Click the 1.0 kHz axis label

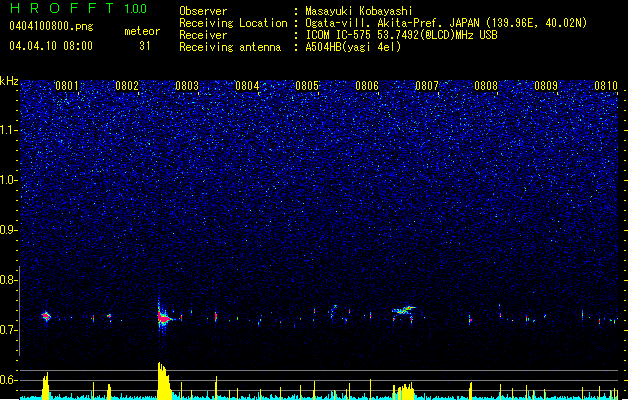8,180
